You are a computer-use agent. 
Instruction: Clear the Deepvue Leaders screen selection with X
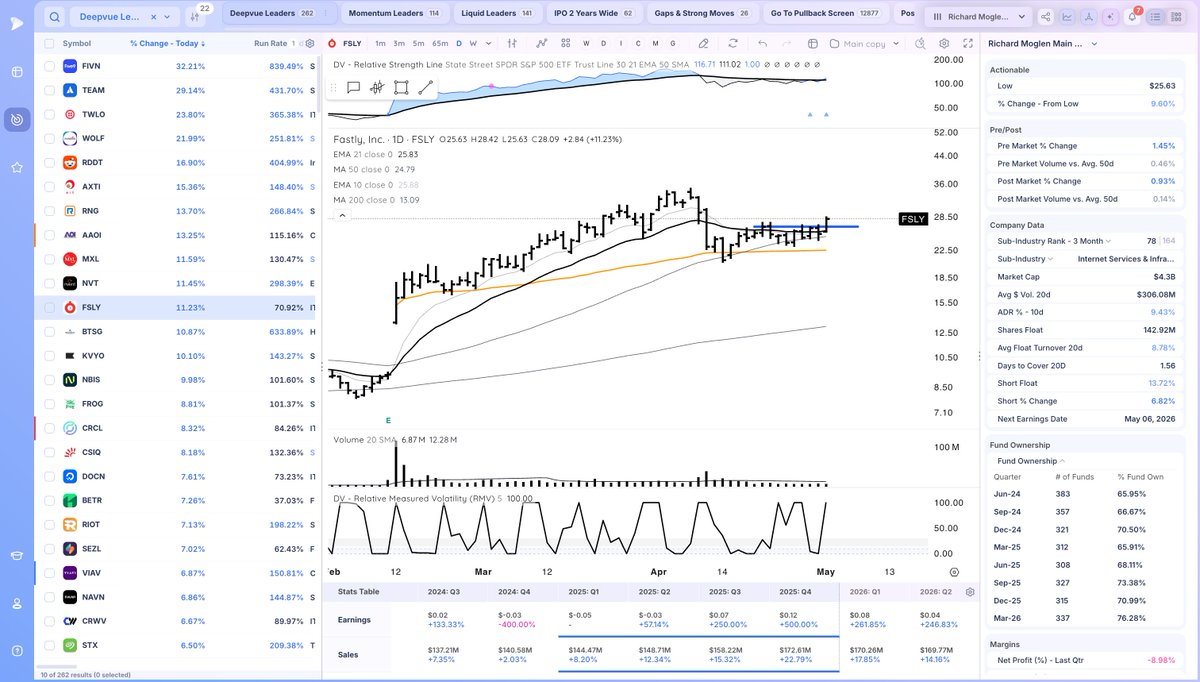[x=155, y=17]
